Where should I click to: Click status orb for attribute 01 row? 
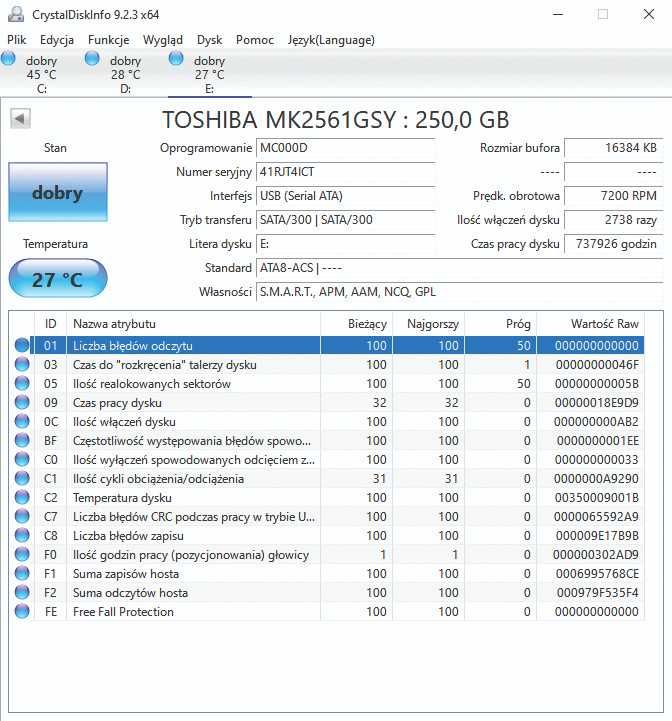point(22,345)
